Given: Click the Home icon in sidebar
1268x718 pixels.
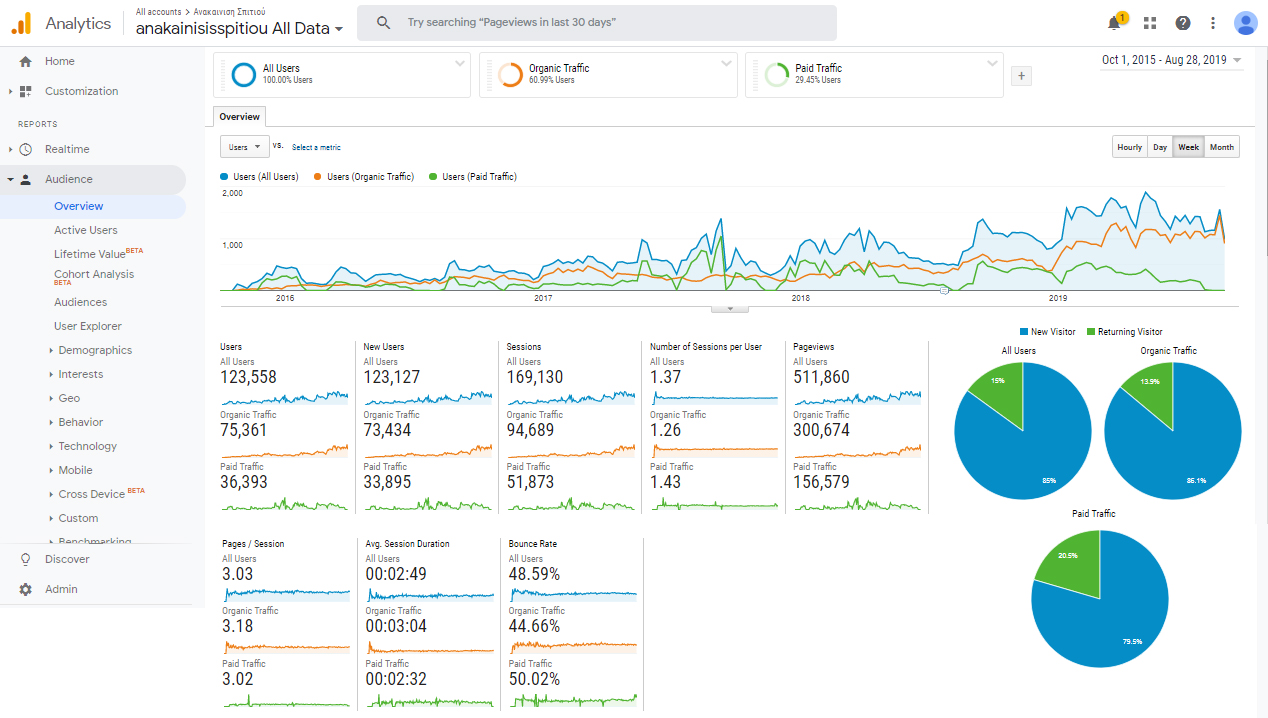Looking at the screenshot, I should coord(25,61).
